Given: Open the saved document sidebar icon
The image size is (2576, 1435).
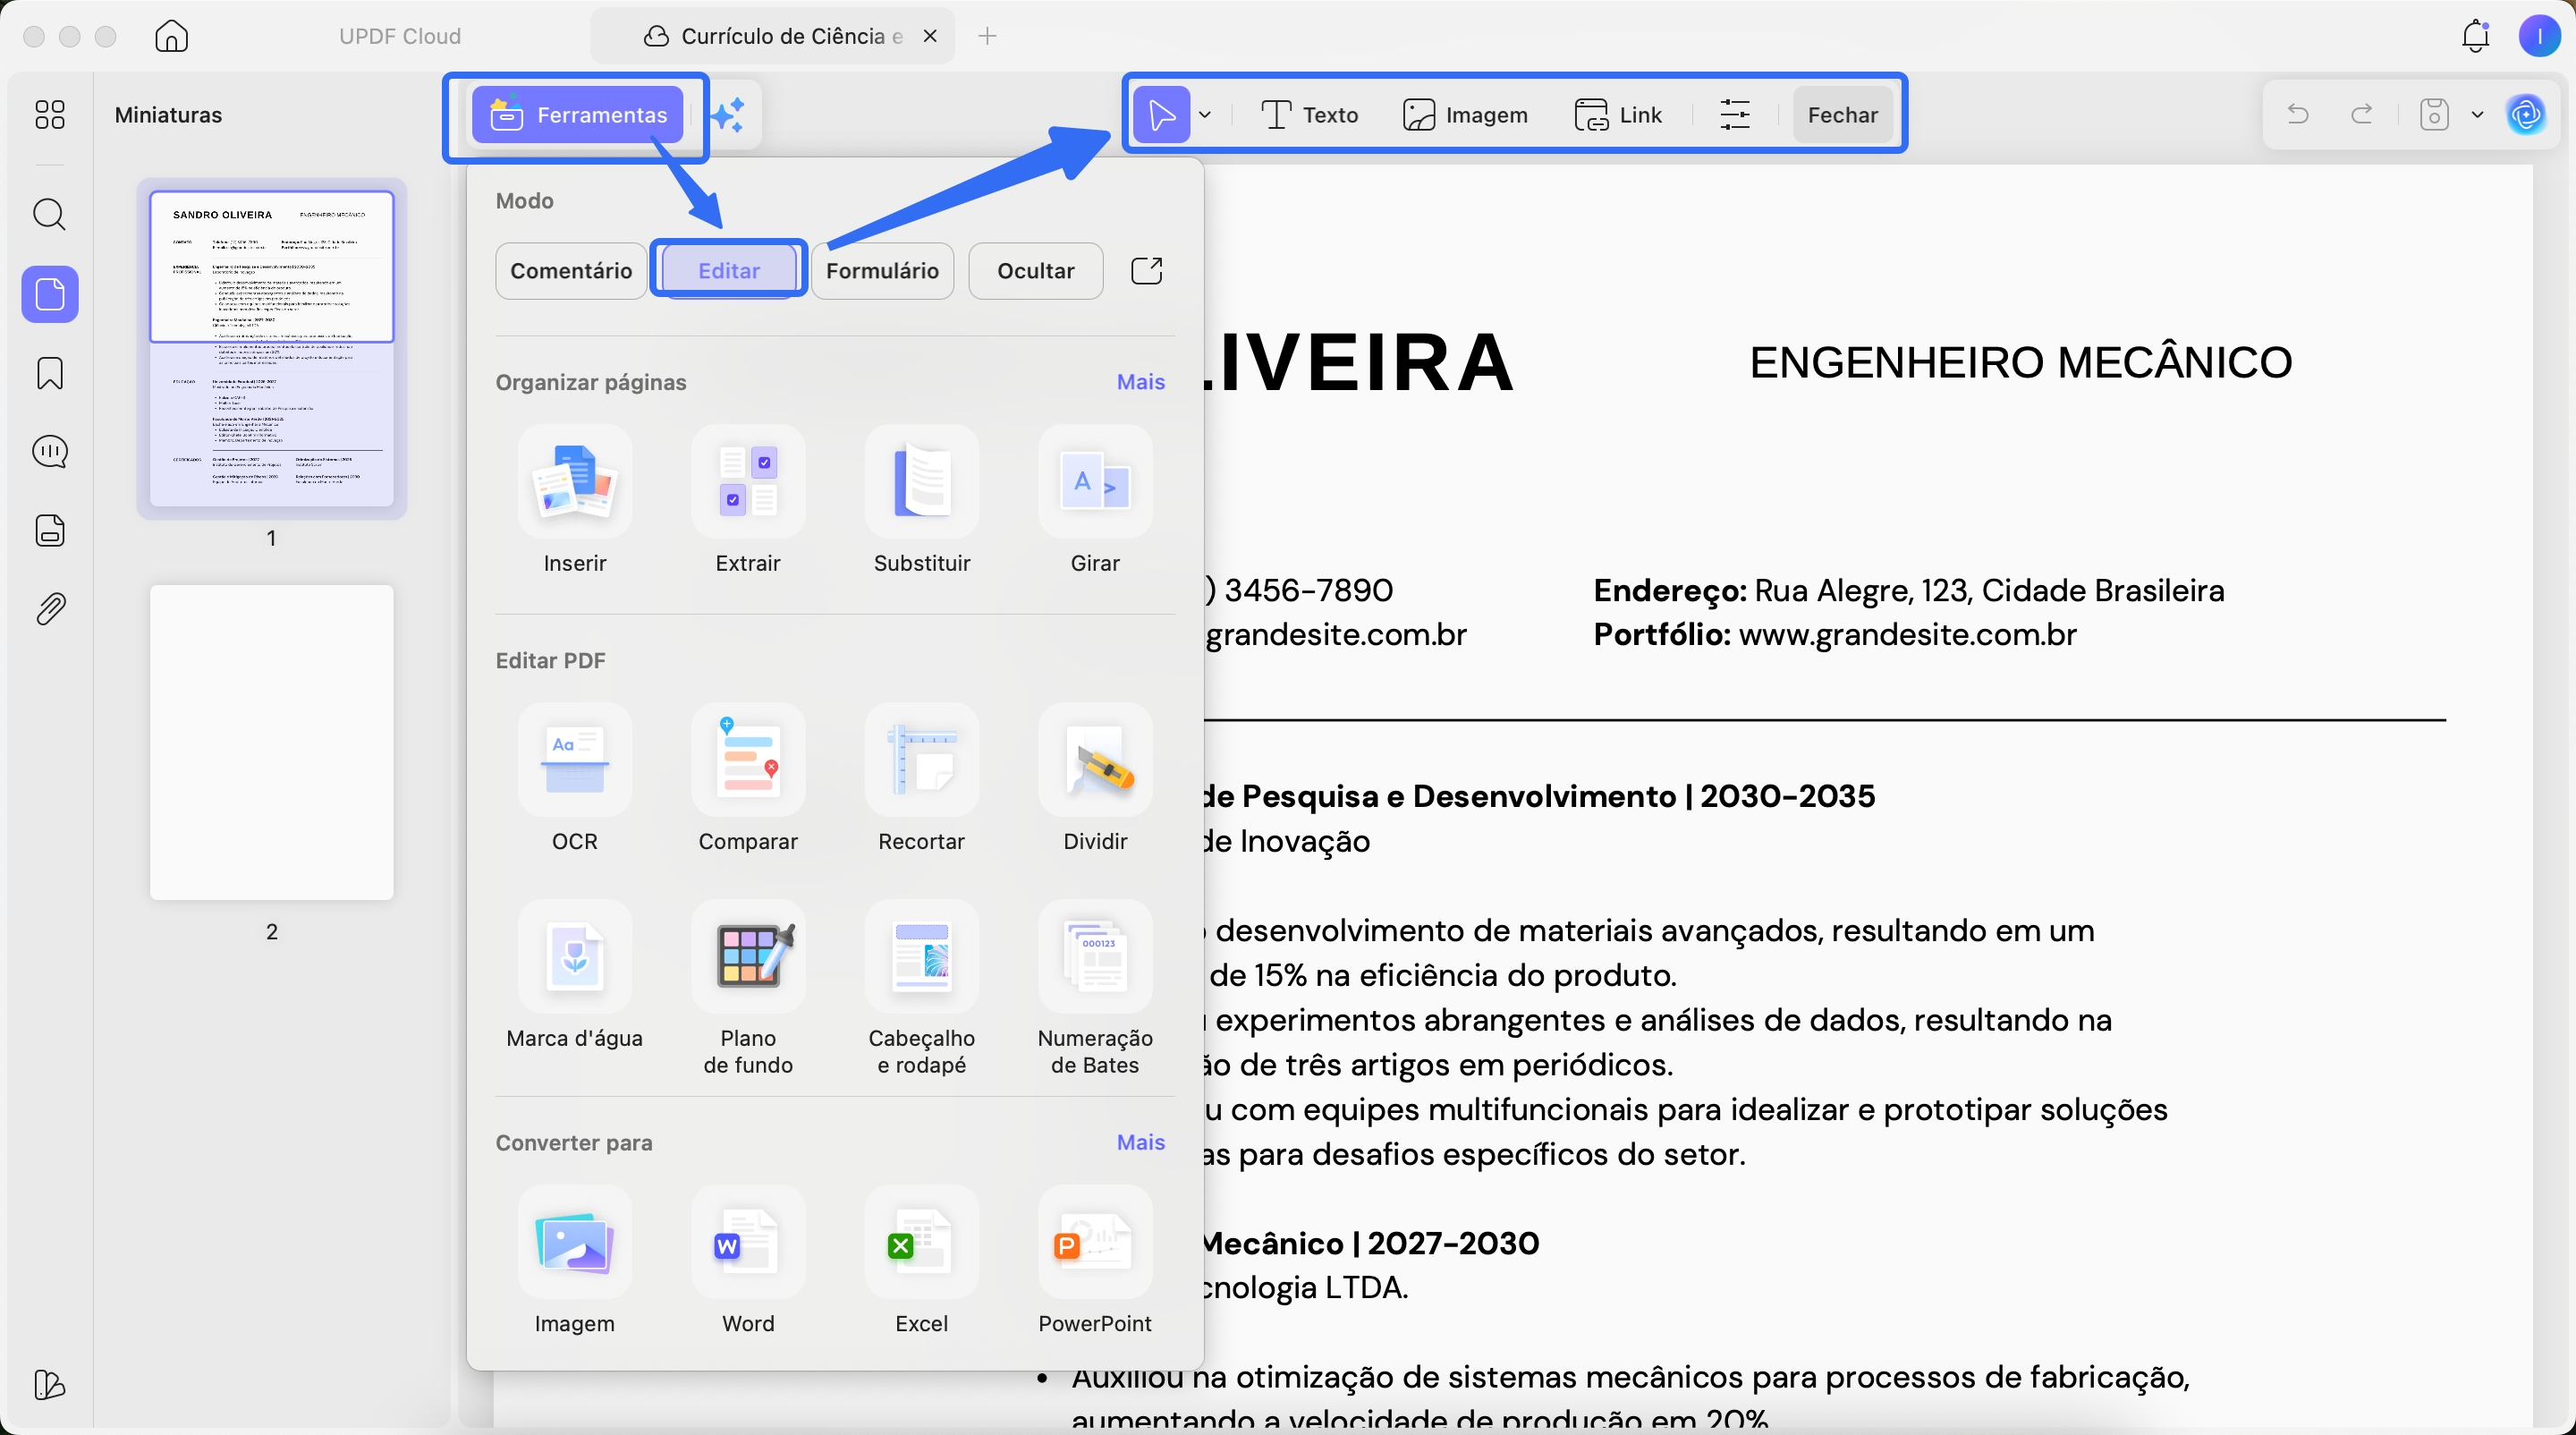Looking at the screenshot, I should [x=50, y=530].
